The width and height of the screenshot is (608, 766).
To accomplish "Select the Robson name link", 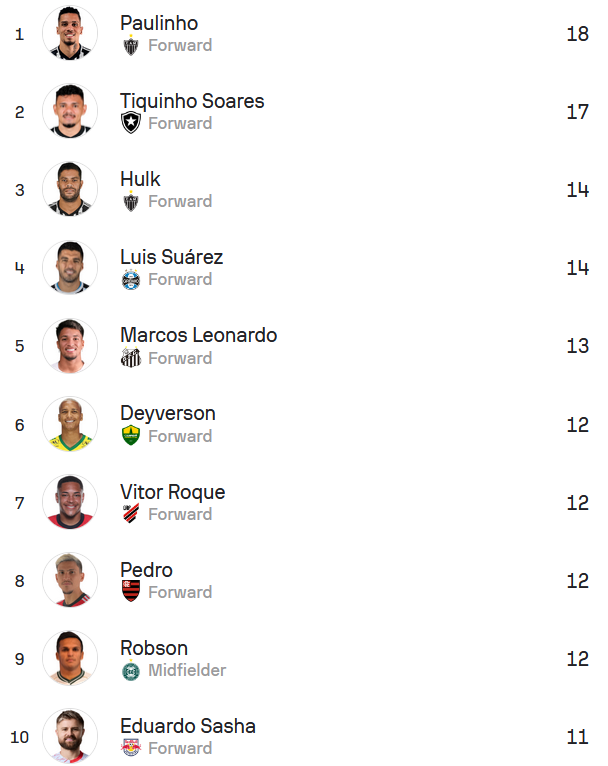I will click(154, 648).
